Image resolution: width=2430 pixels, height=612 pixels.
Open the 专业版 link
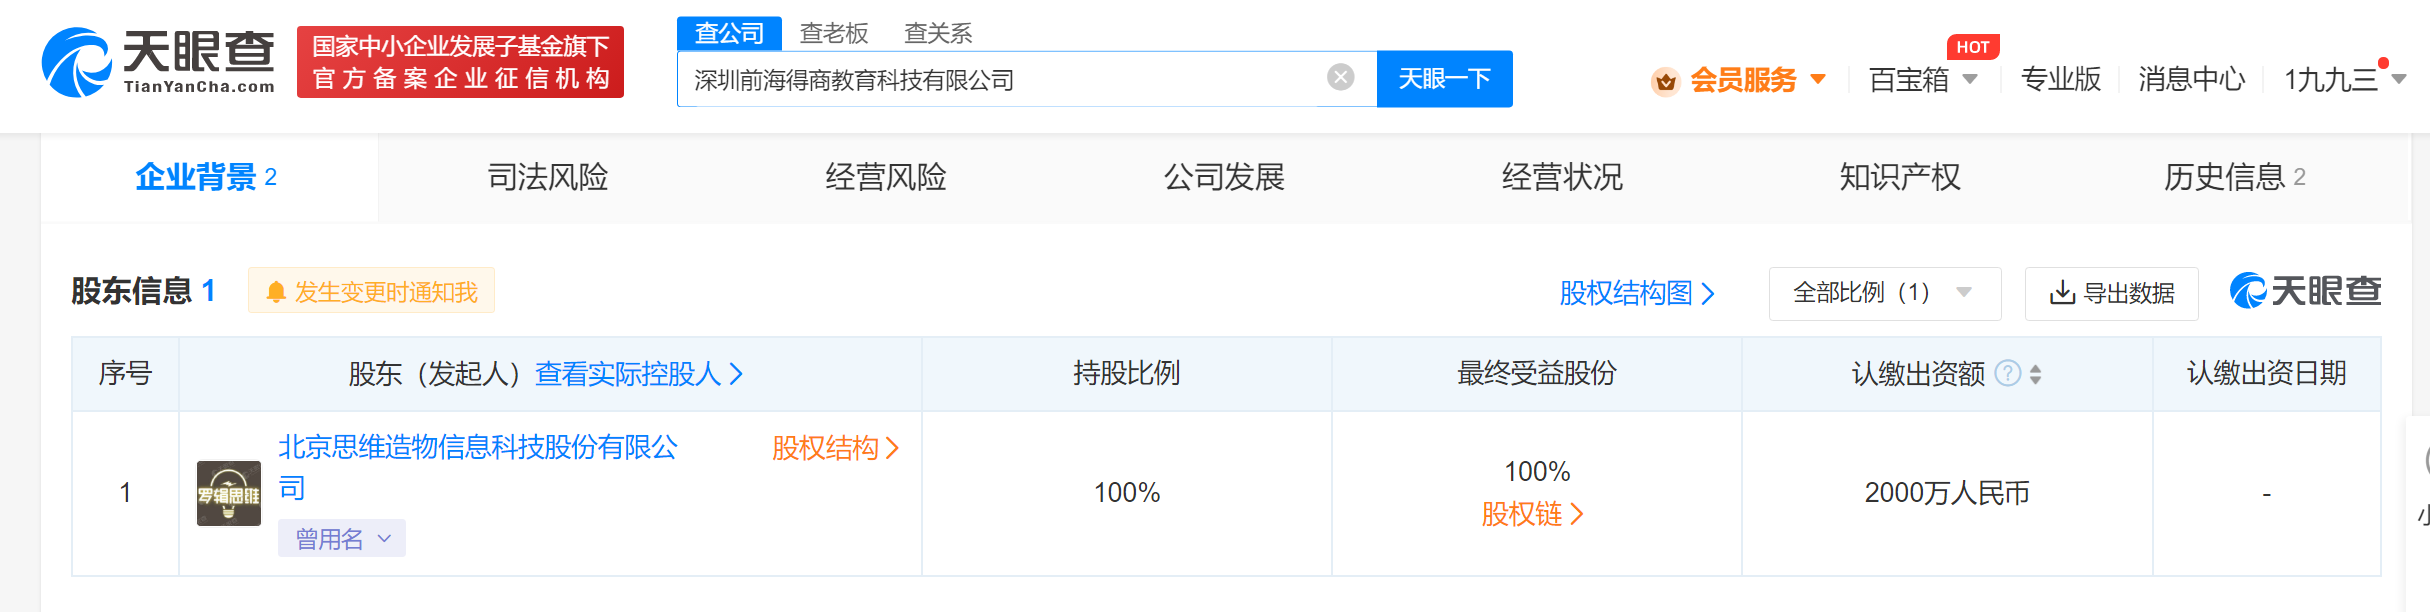(2061, 80)
